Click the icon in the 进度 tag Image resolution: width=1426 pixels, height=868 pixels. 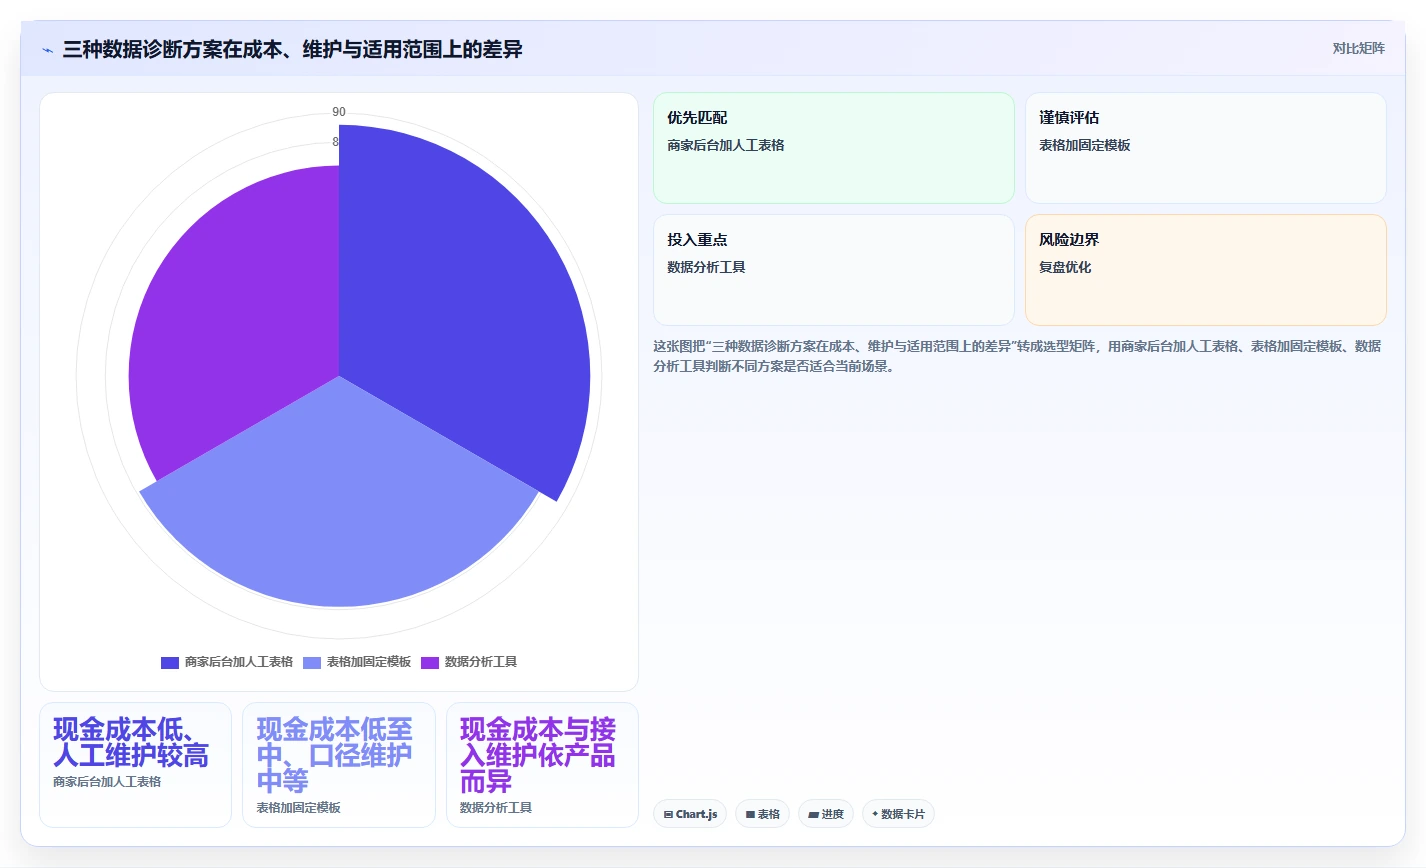(x=814, y=815)
